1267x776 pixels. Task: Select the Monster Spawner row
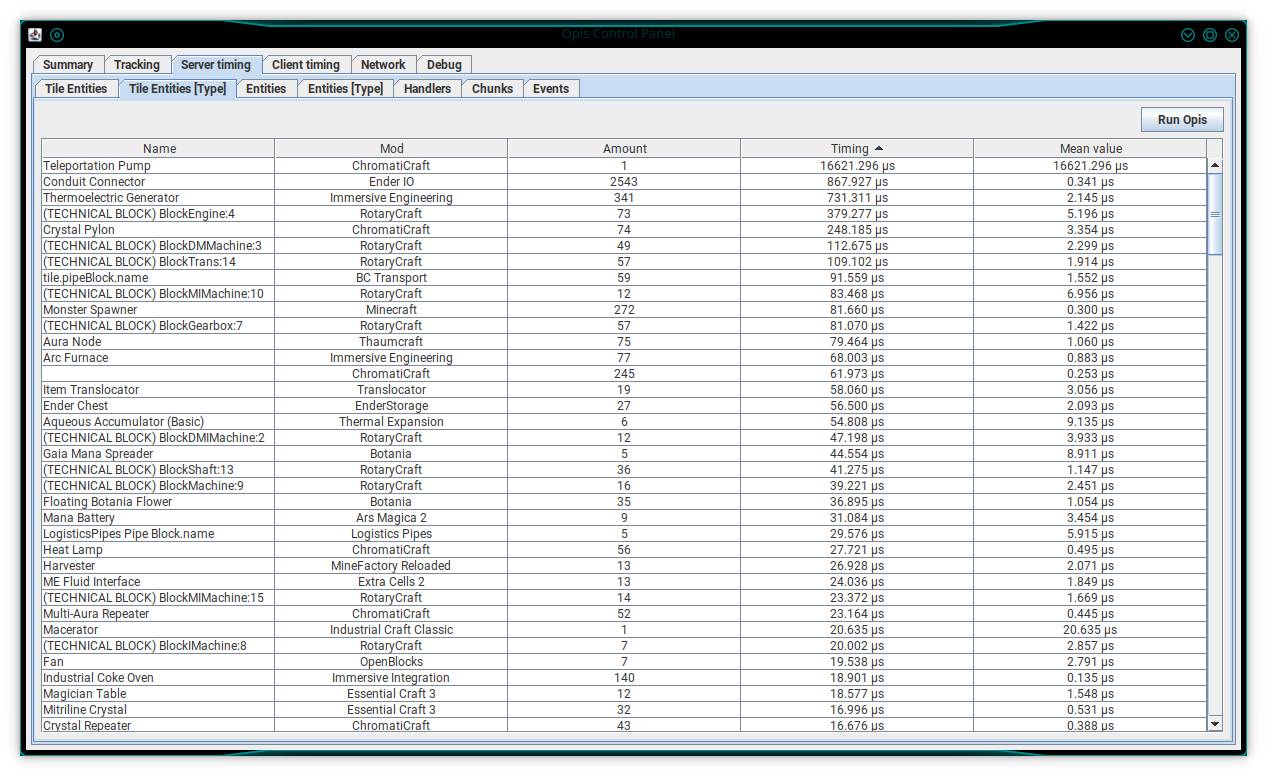click(x=624, y=310)
